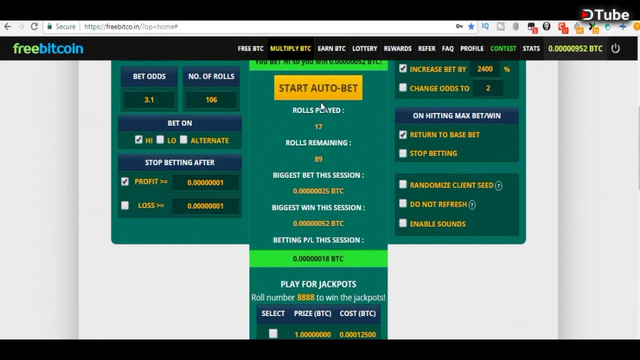Open LOTTERY menu item

(x=365, y=49)
